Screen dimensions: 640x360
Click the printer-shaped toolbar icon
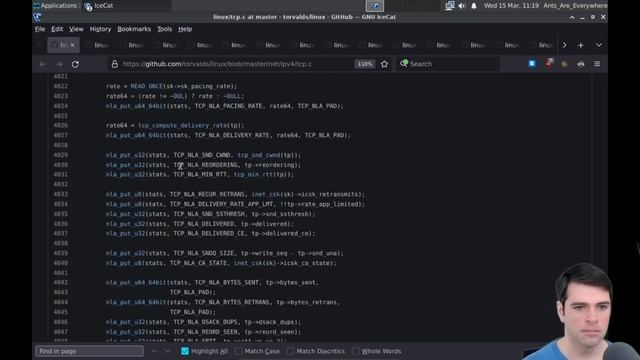pos(581,64)
